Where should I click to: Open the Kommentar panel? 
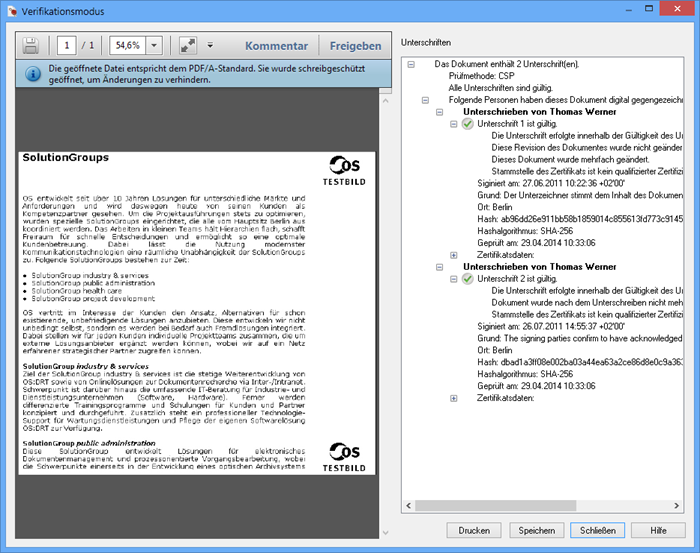point(276,46)
